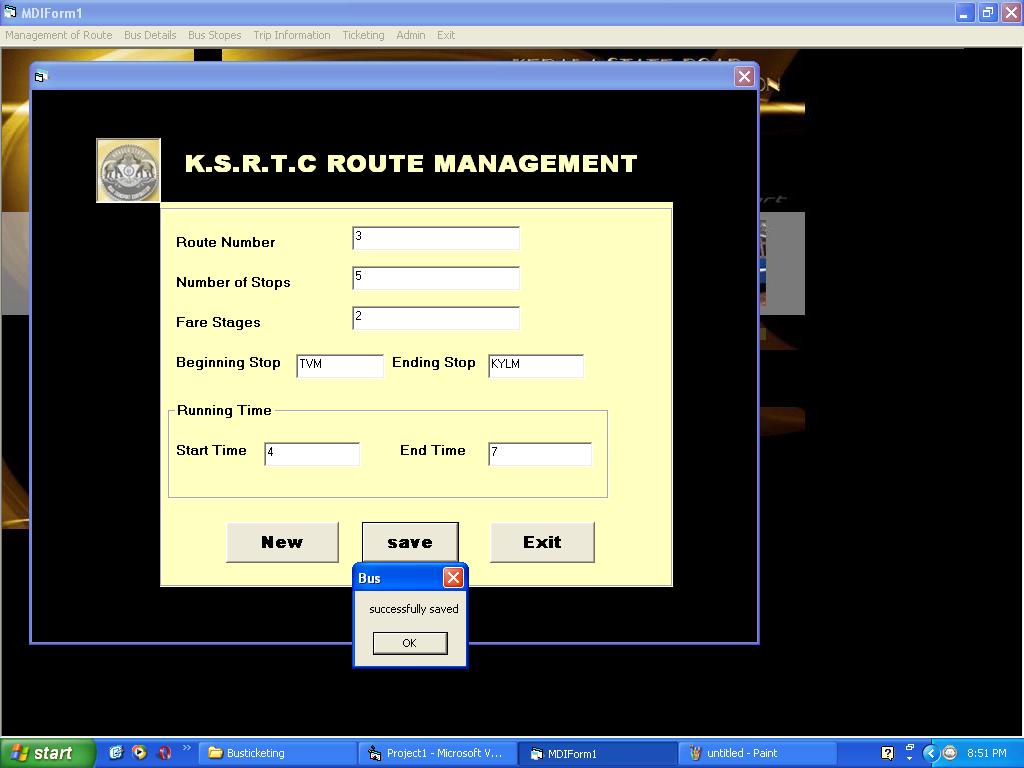Image resolution: width=1024 pixels, height=768 pixels.
Task: Click the Start Time field
Action: 312,454
